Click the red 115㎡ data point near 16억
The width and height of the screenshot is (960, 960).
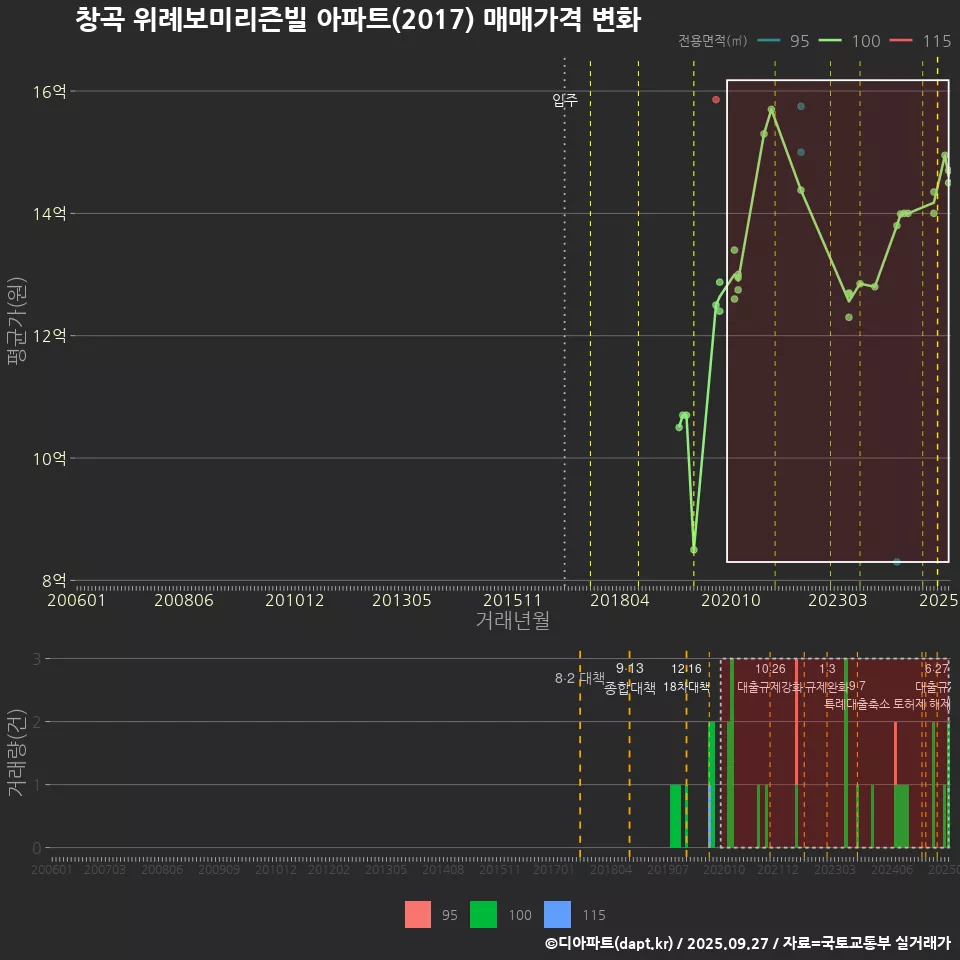click(x=716, y=100)
